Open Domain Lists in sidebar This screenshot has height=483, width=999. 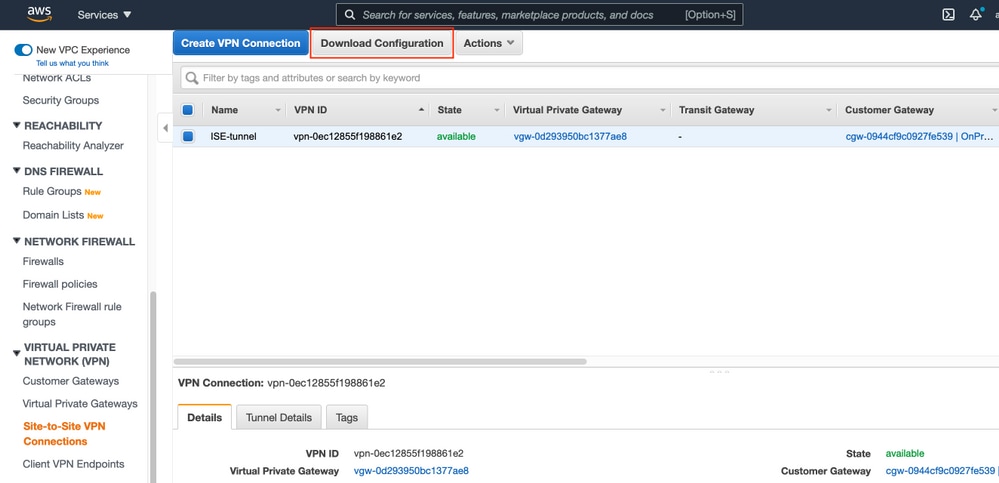pyautogui.click(x=54, y=215)
